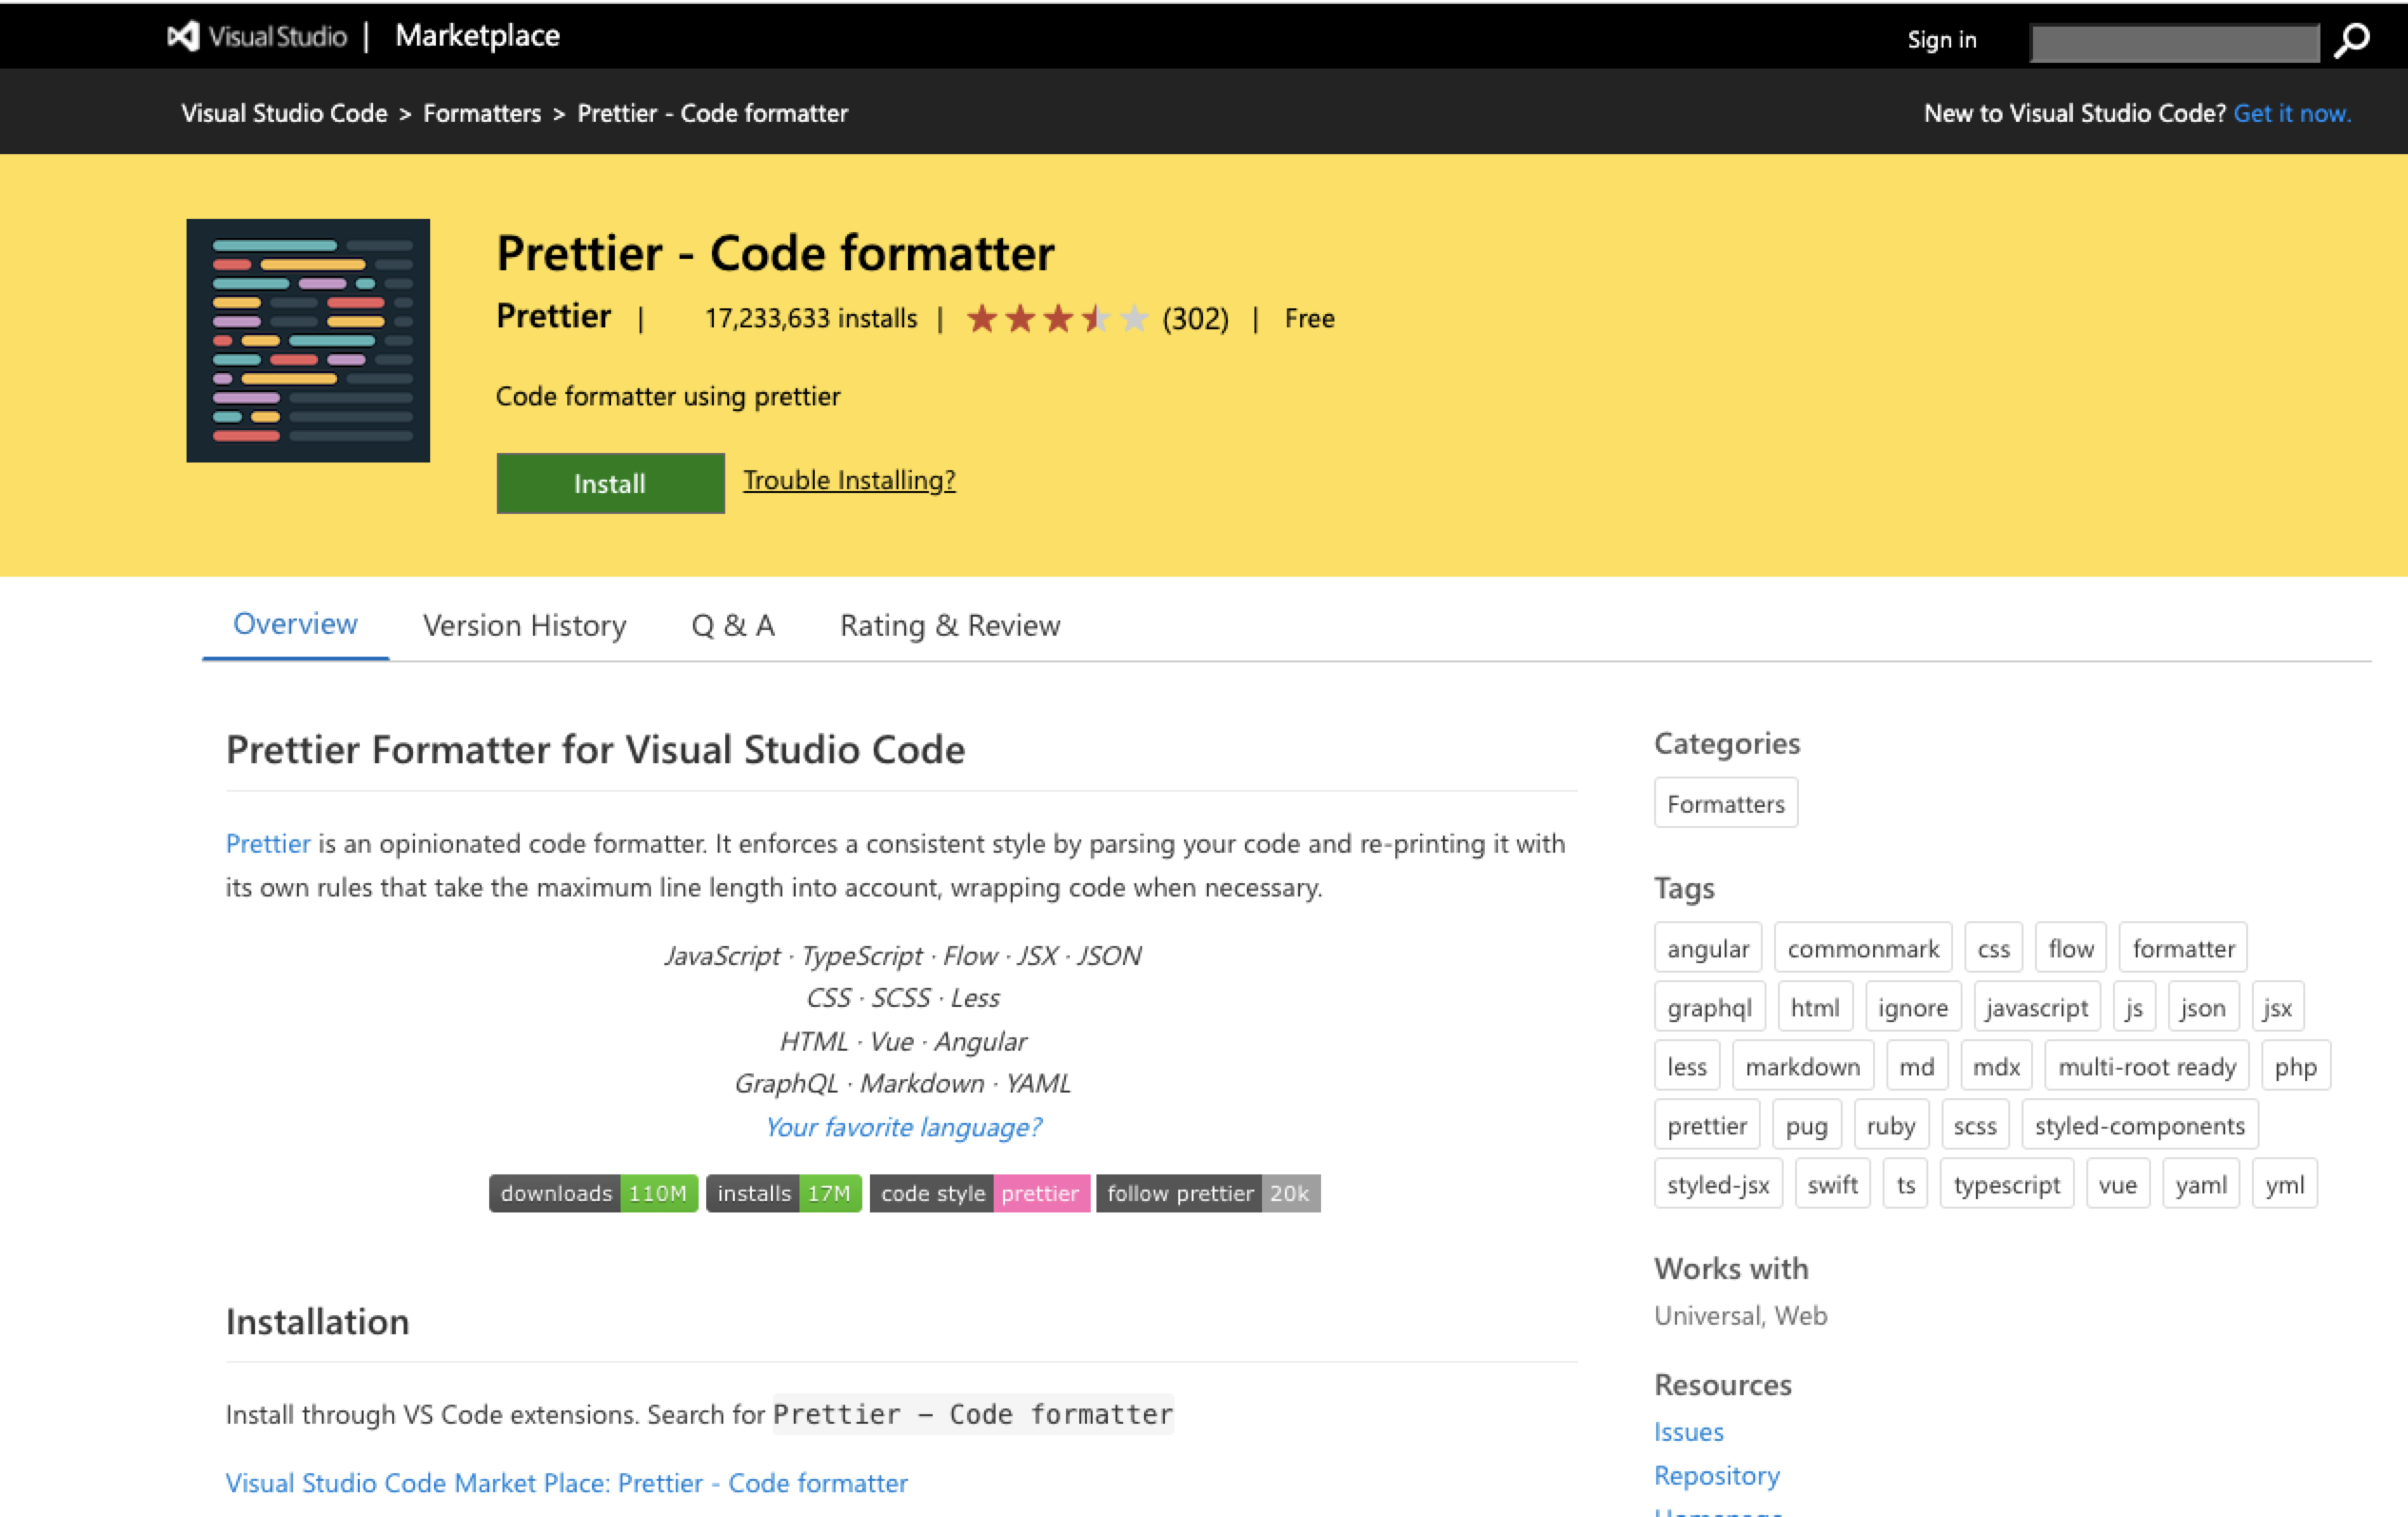Go to the Rating & Review tab
This screenshot has height=1517, width=2408.
(x=949, y=625)
